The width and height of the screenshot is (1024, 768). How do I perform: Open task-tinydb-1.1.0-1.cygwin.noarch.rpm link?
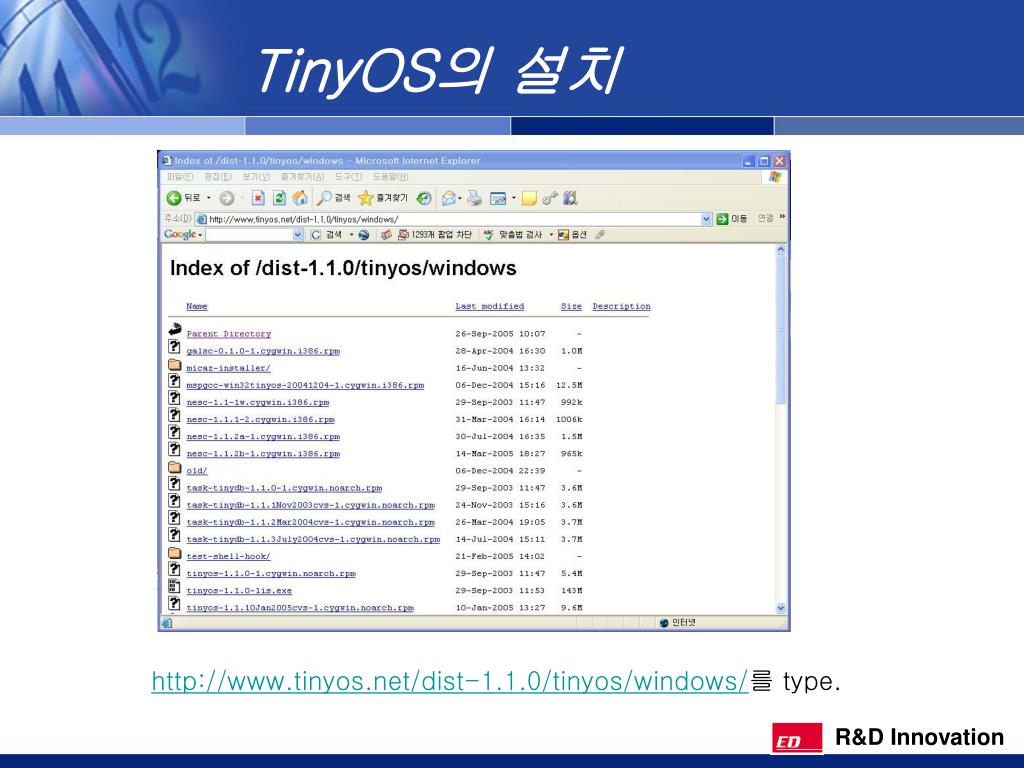pyautogui.click(x=284, y=488)
